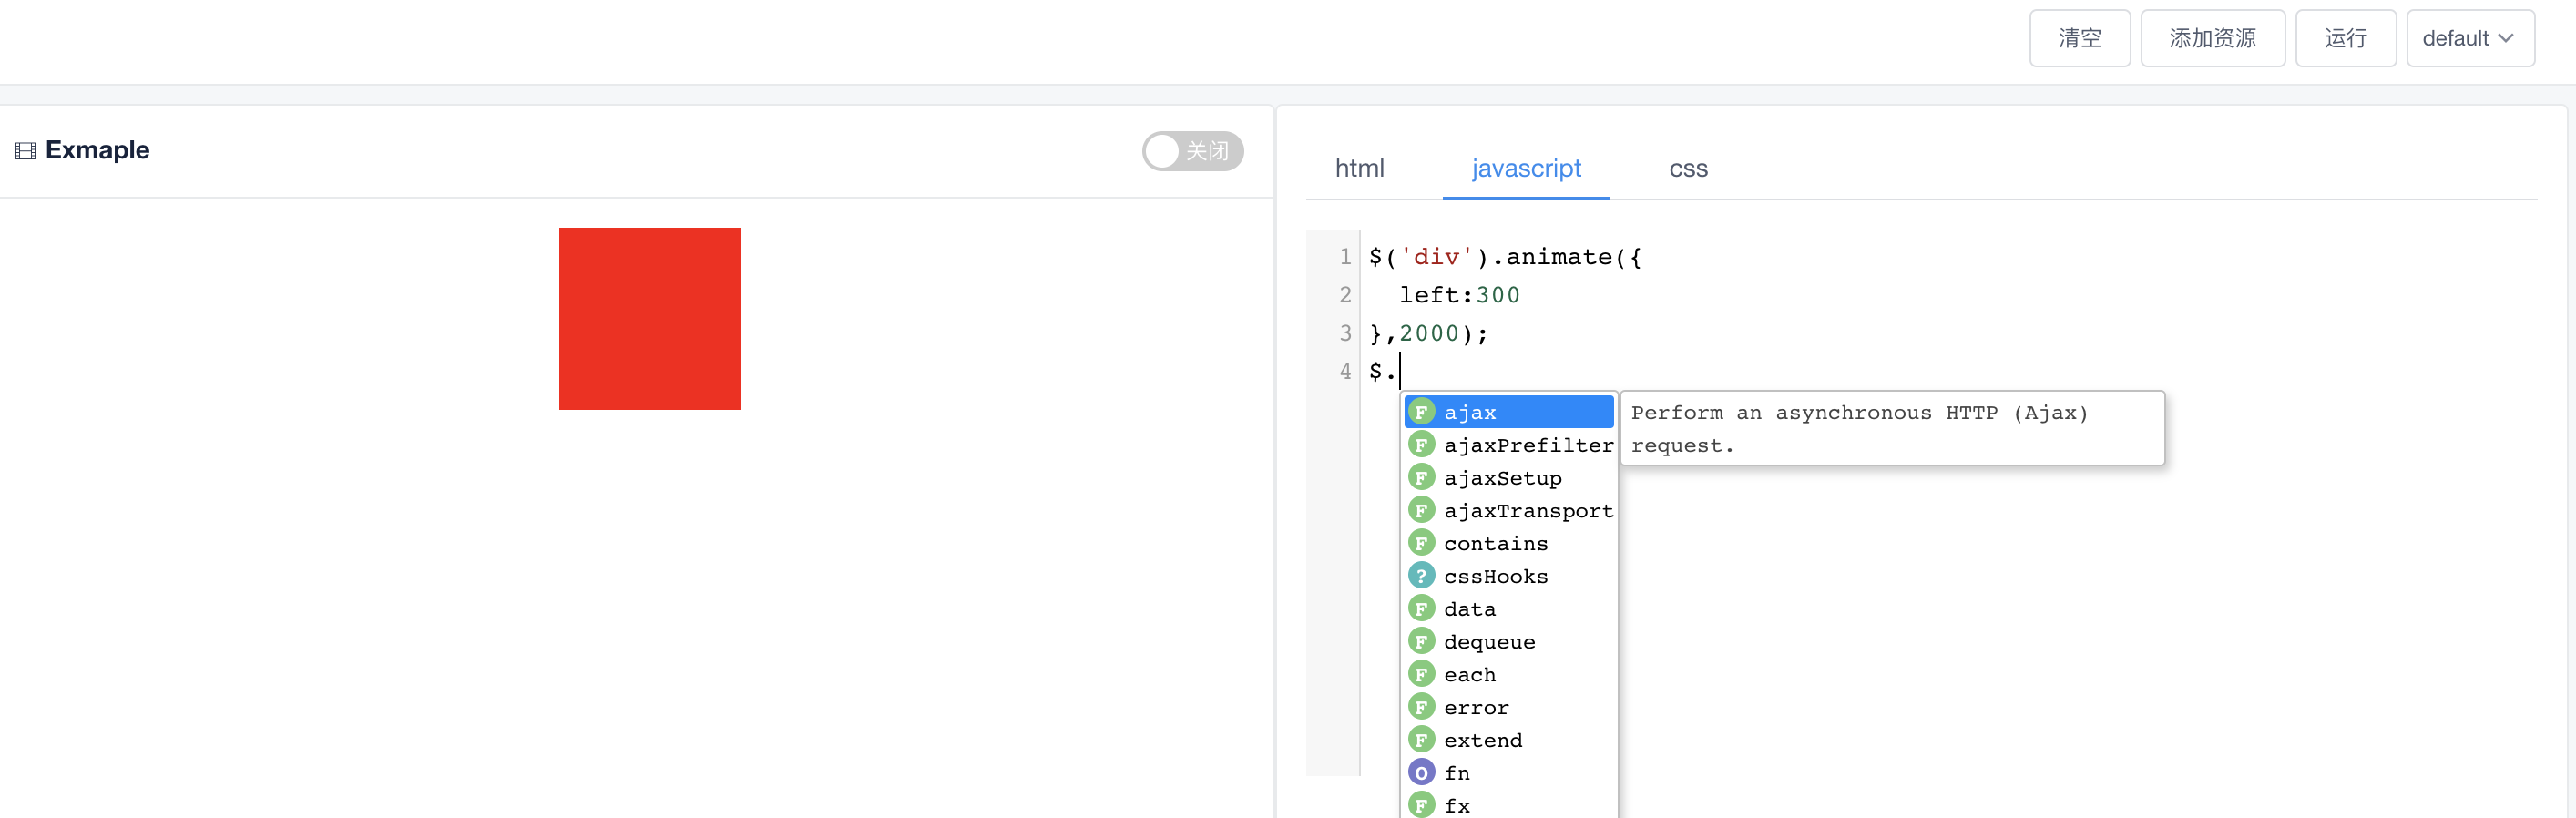Click code line 2 with left:300
This screenshot has width=2576, height=818.
[x=1459, y=295]
